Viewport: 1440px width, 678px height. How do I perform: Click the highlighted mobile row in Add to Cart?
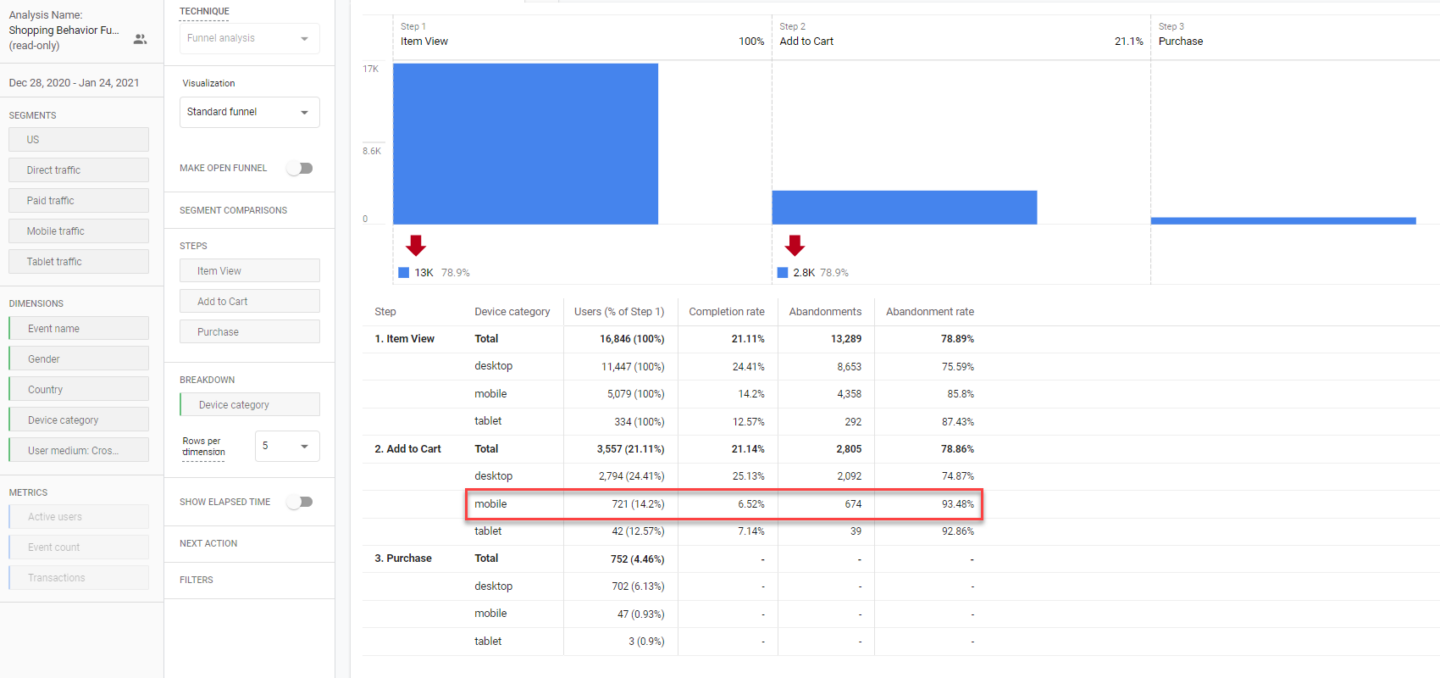(x=724, y=504)
